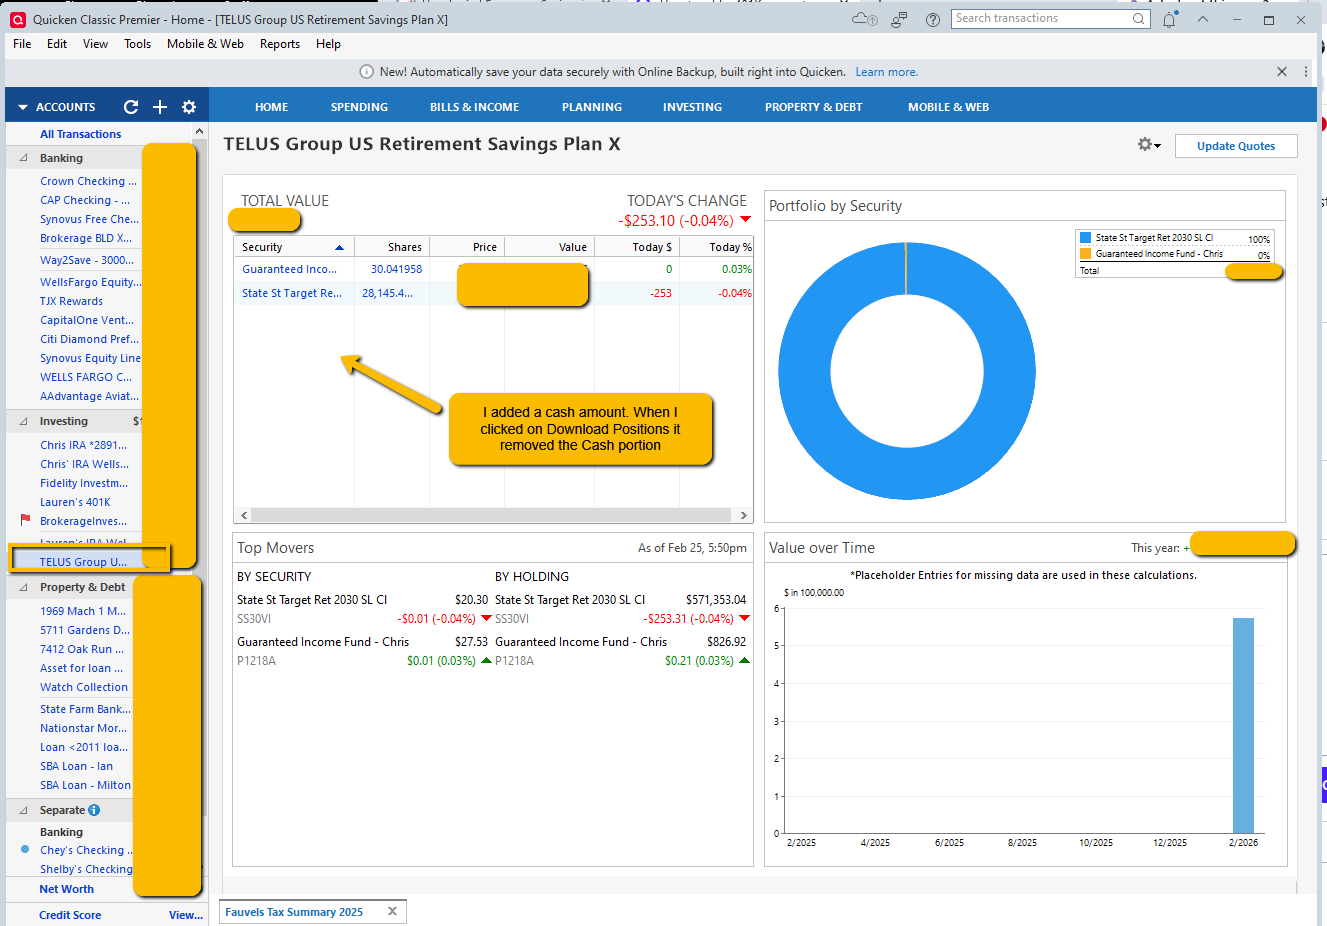Collapse the Banking account group
Image resolution: width=1327 pixels, height=926 pixels.
[23, 158]
